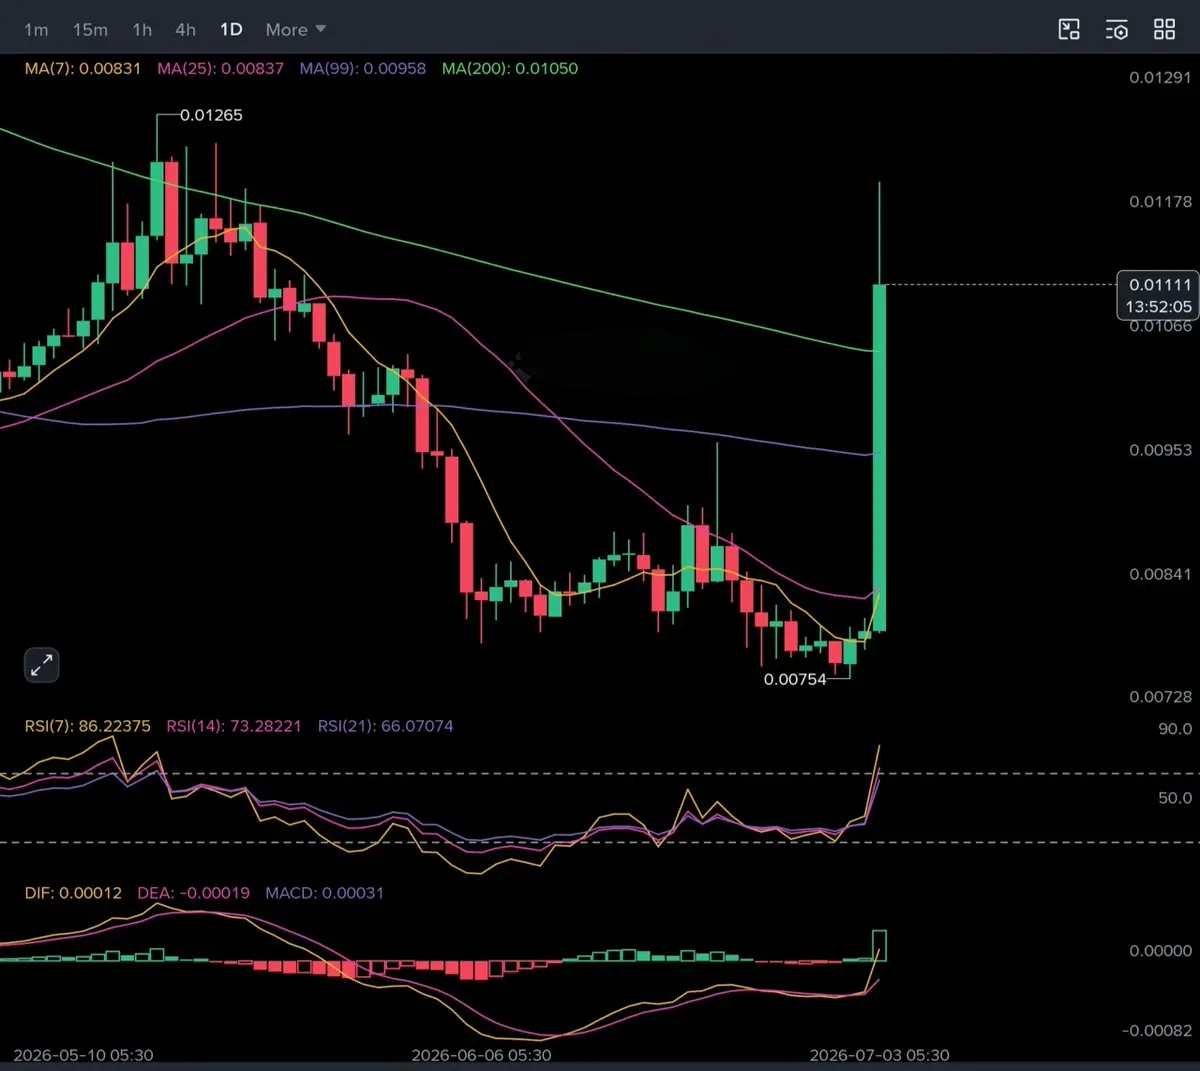The width and height of the screenshot is (1200, 1071).
Task: Click the MACD 0.00000 axis label
Action: [1160, 951]
